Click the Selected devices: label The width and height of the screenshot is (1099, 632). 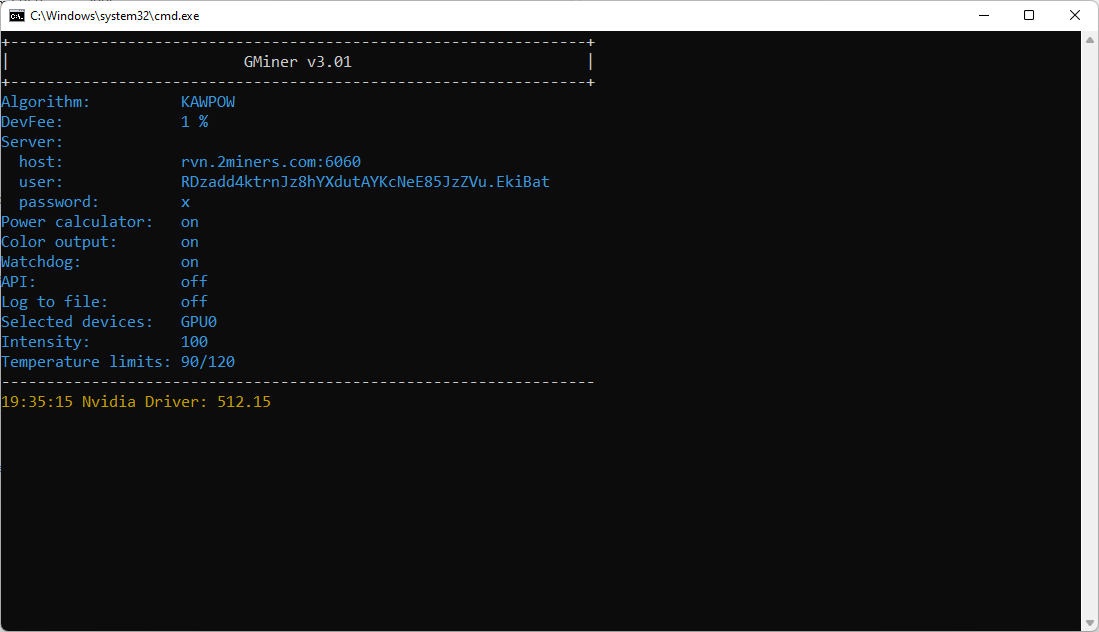77,322
